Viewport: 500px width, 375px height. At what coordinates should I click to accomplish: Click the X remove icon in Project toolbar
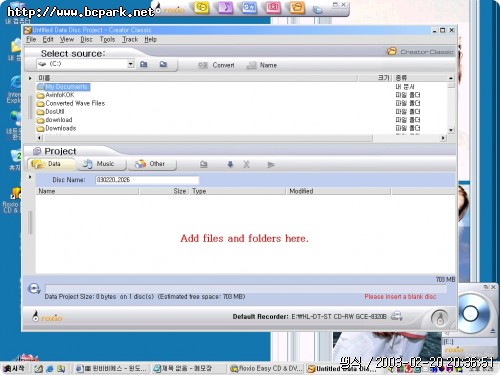tap(246, 164)
